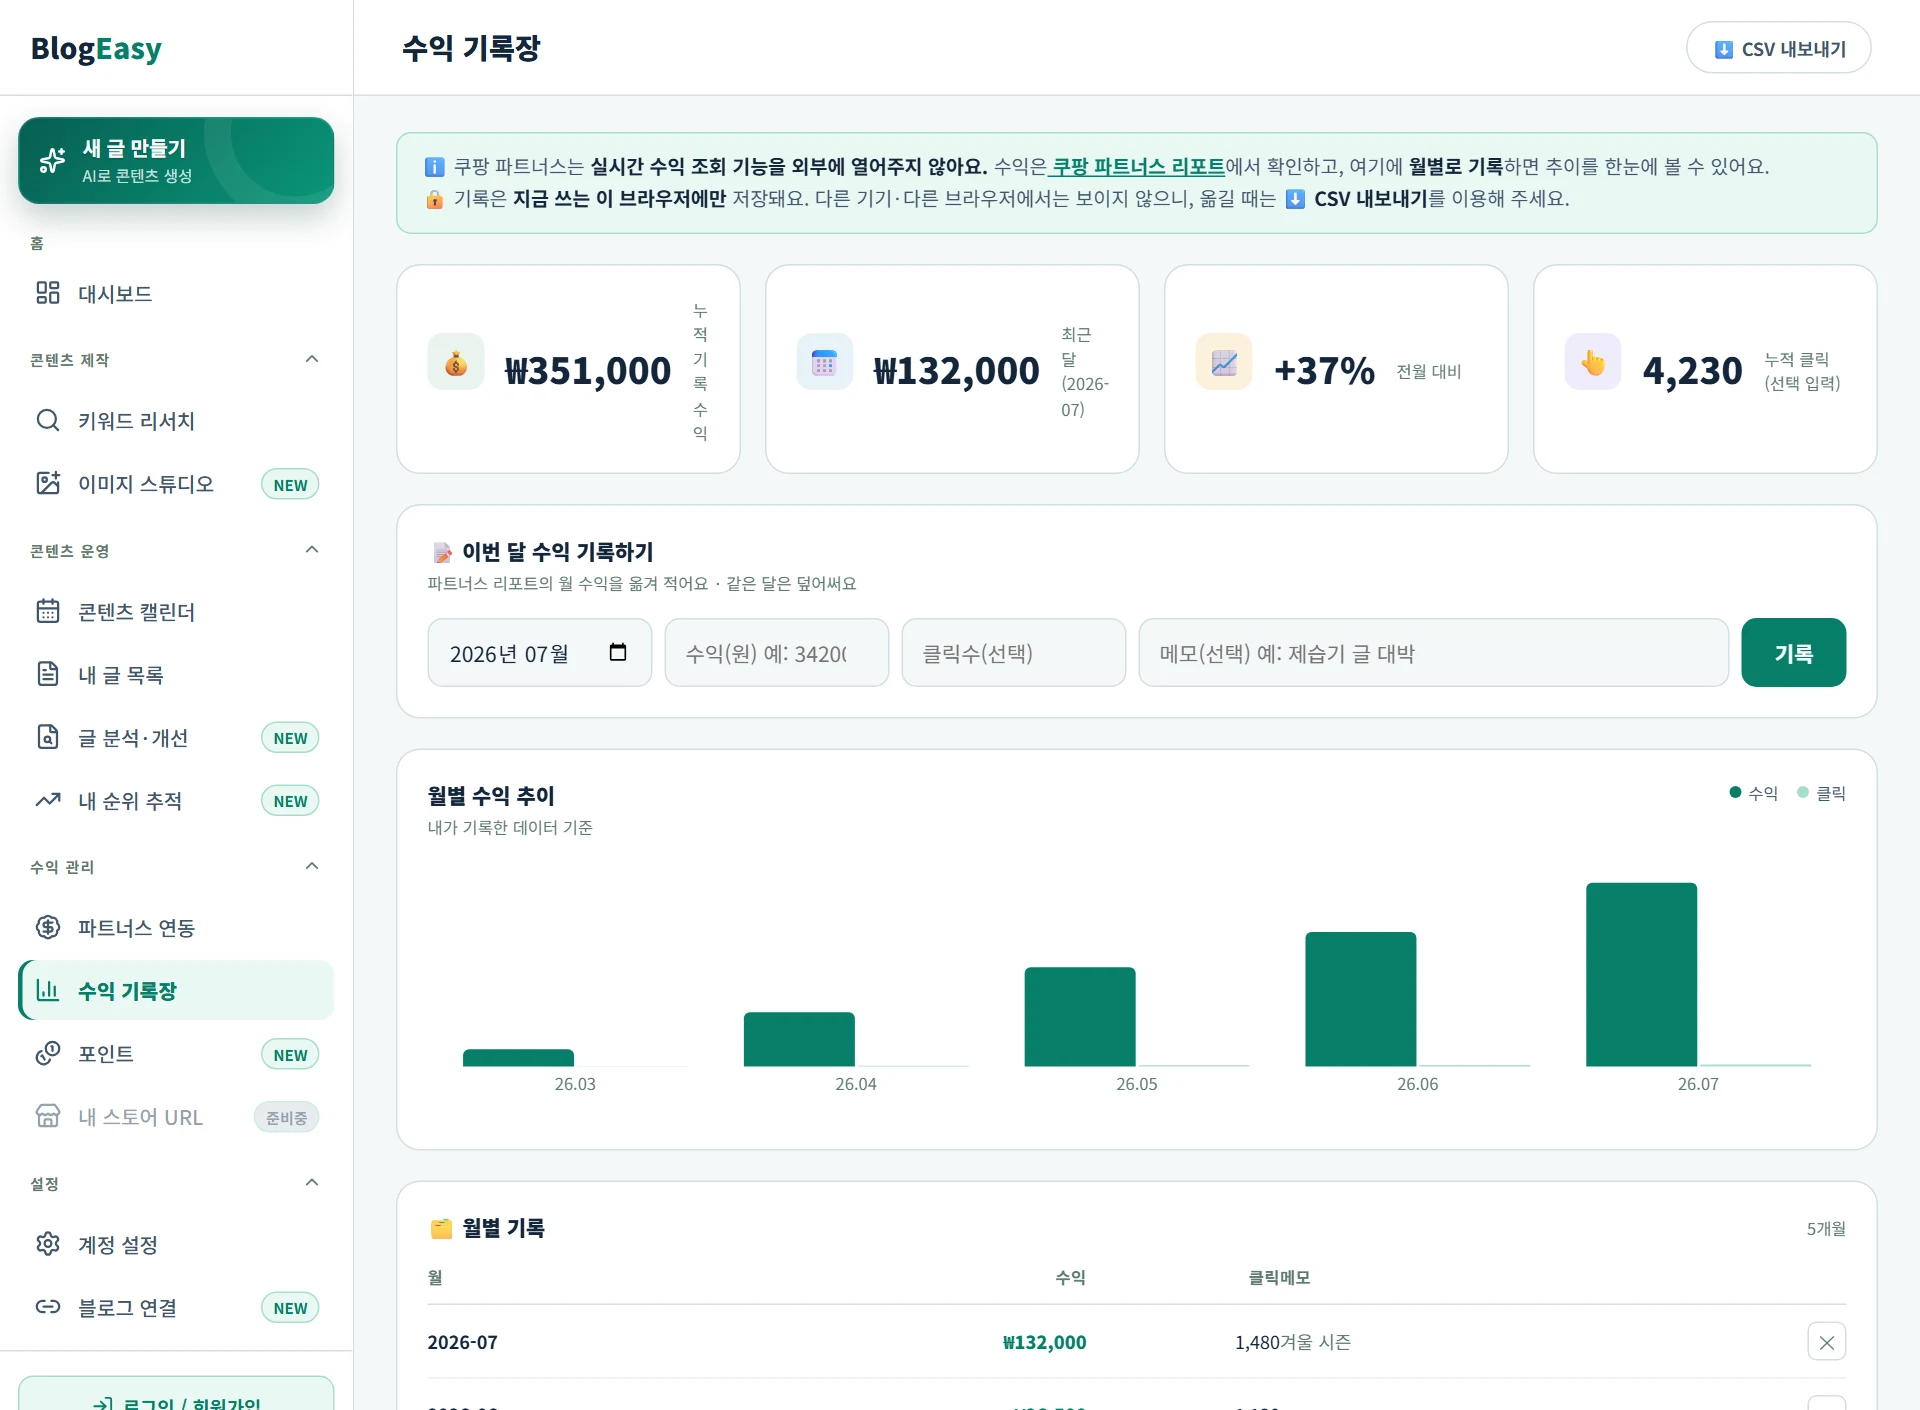The height and width of the screenshot is (1410, 1920).
Task: Select 계정 설정 menu item
Action: [x=176, y=1244]
